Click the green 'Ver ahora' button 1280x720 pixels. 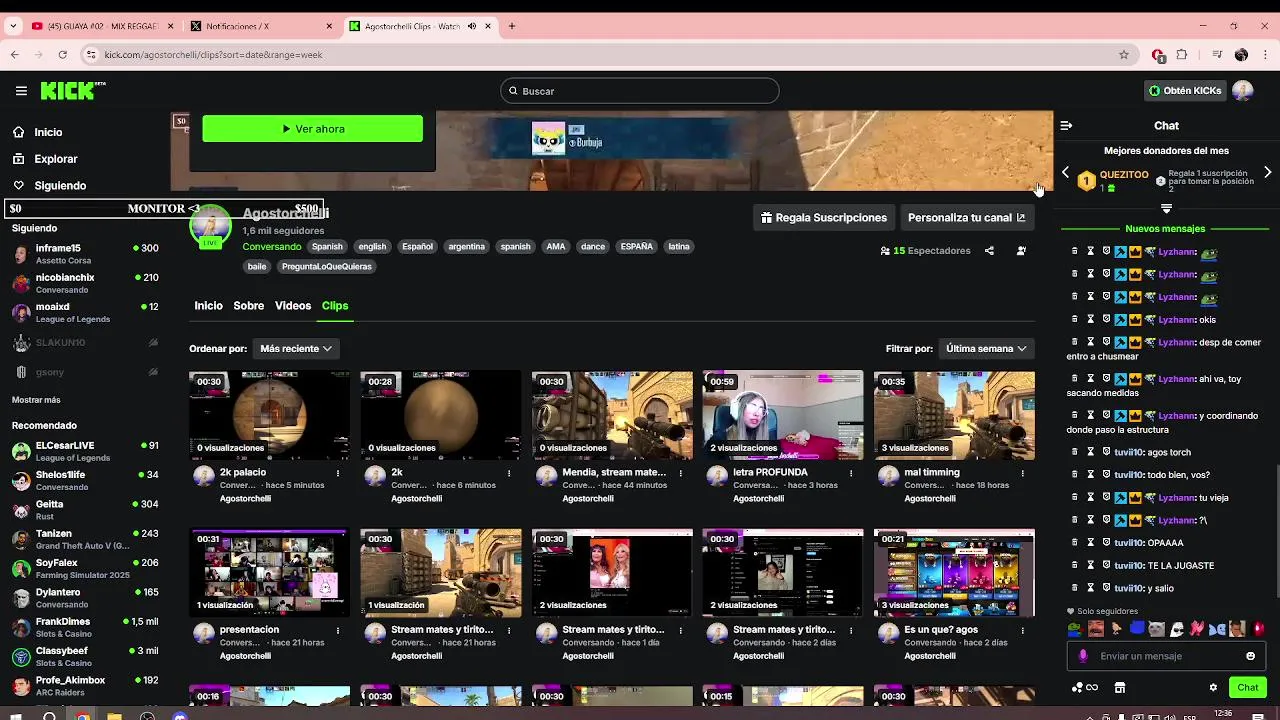312,129
